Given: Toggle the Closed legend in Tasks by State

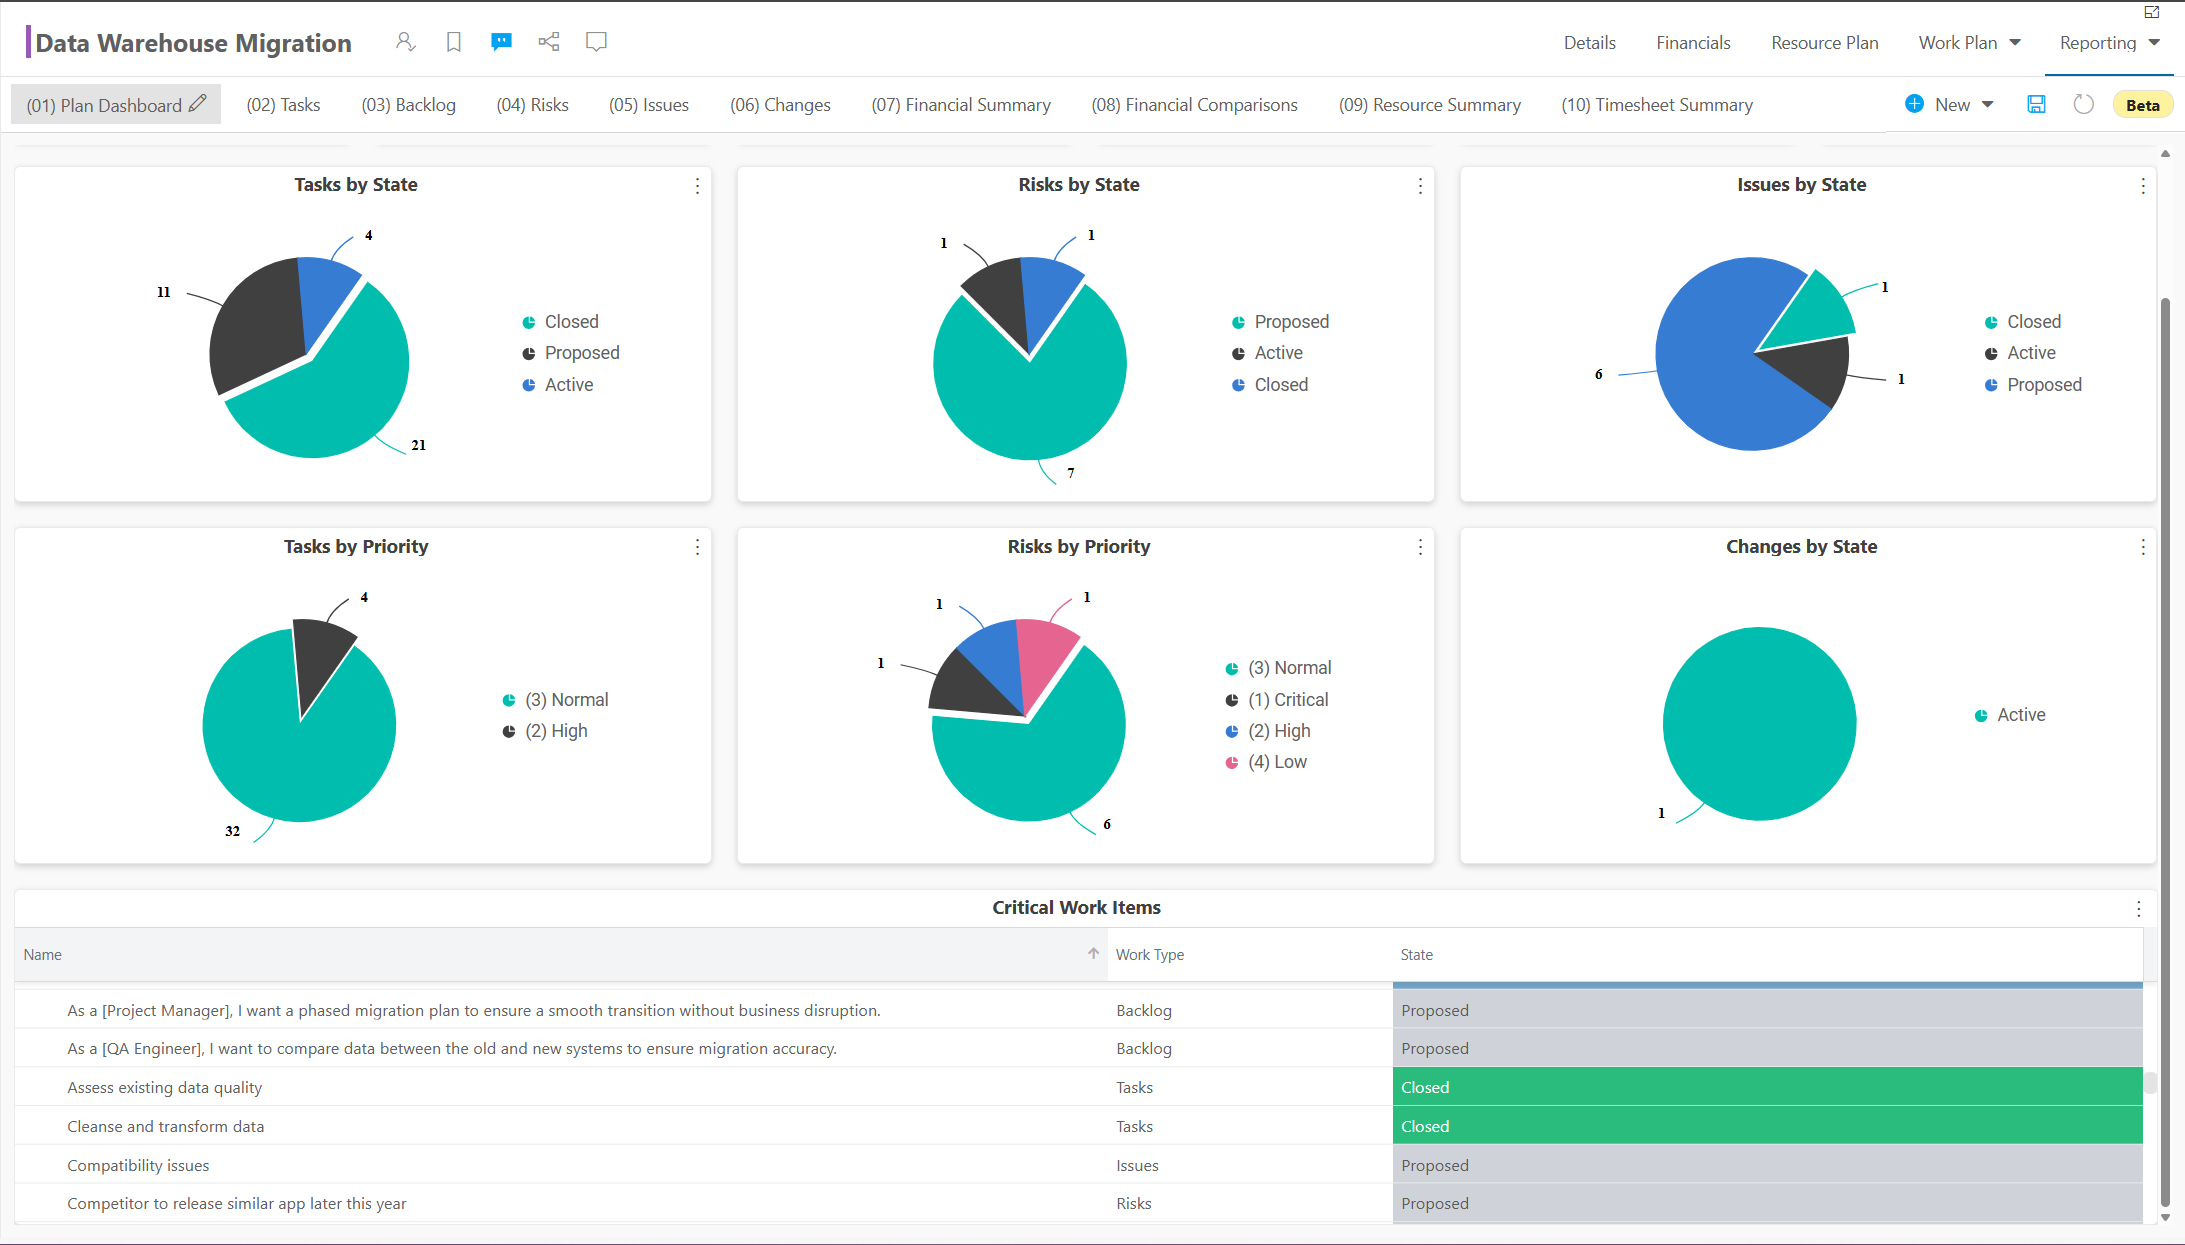Looking at the screenshot, I should click(x=562, y=321).
